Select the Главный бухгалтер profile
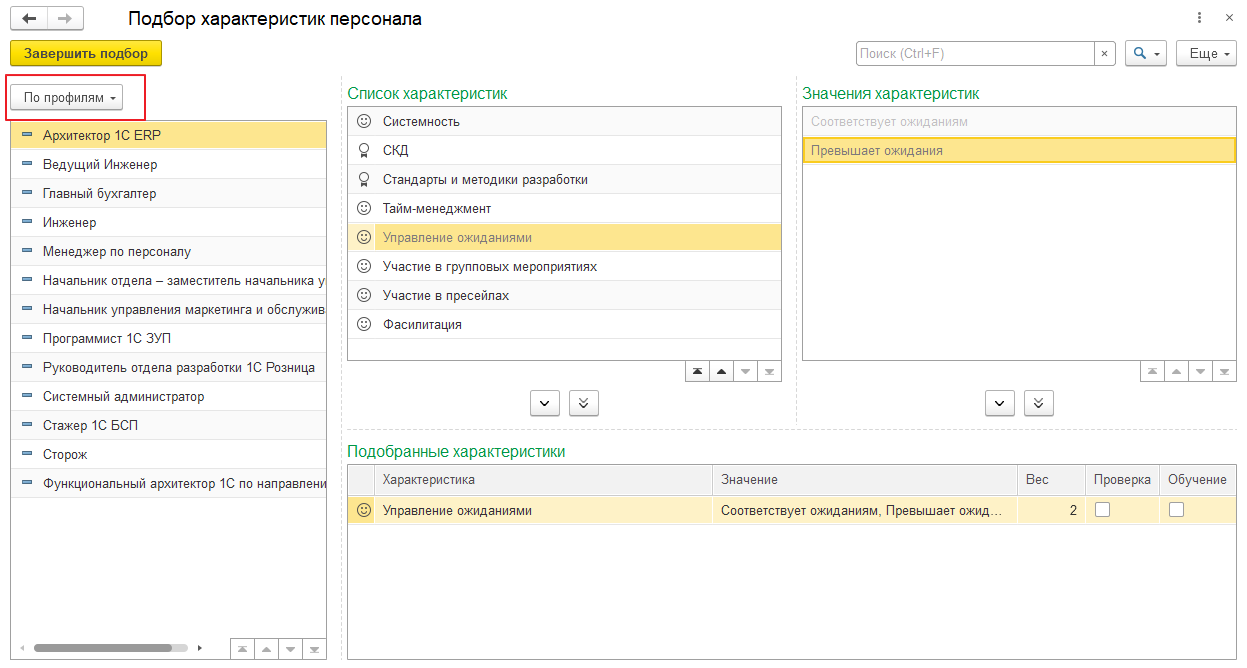The height and width of the screenshot is (668, 1247). [99, 193]
